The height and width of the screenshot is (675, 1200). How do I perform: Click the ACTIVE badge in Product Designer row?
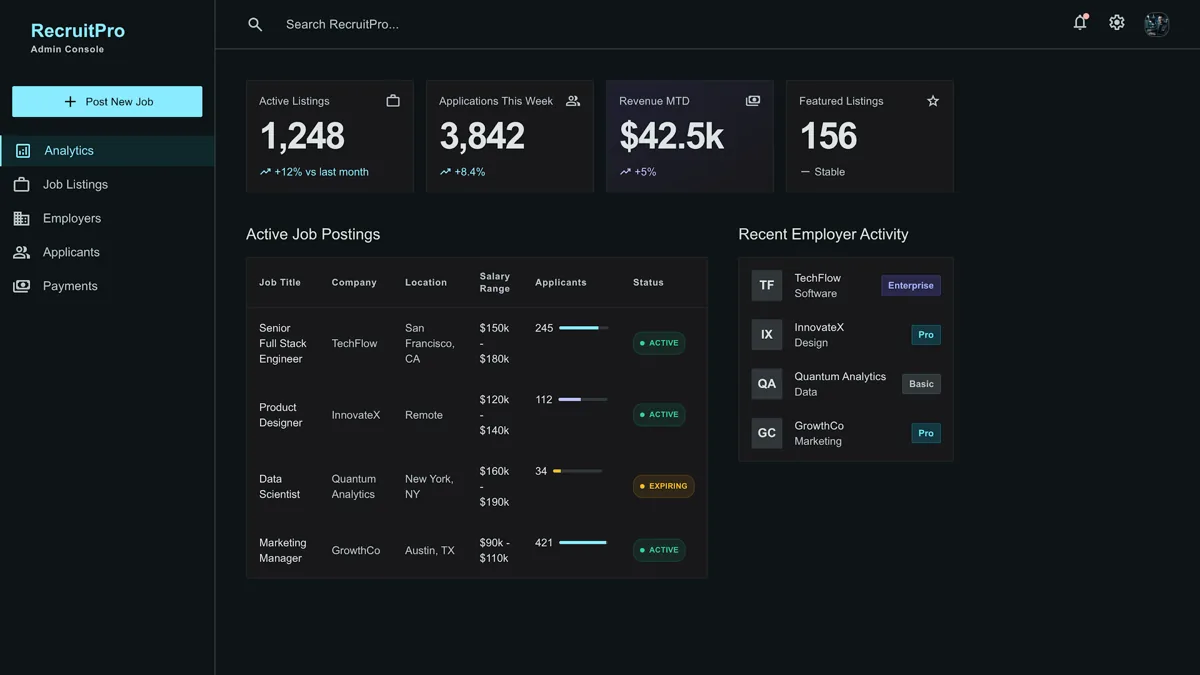[659, 414]
